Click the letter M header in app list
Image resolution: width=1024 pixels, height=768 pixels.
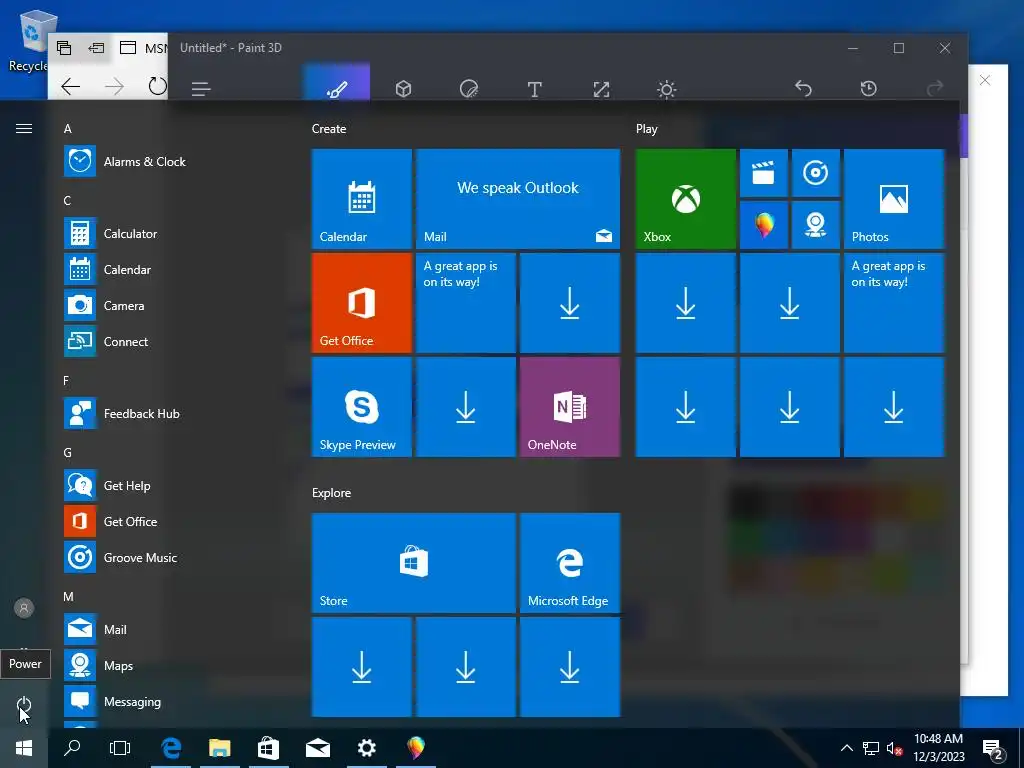(x=68, y=596)
